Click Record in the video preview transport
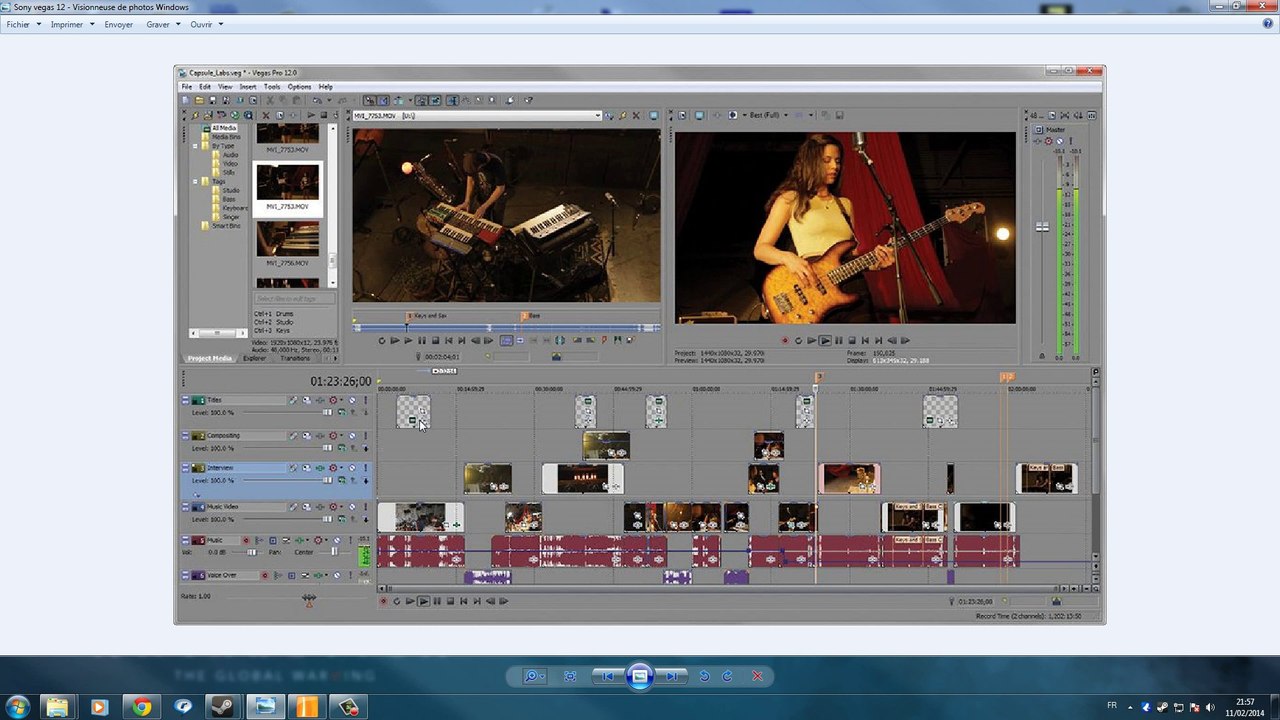The image size is (1280, 720). tap(785, 341)
